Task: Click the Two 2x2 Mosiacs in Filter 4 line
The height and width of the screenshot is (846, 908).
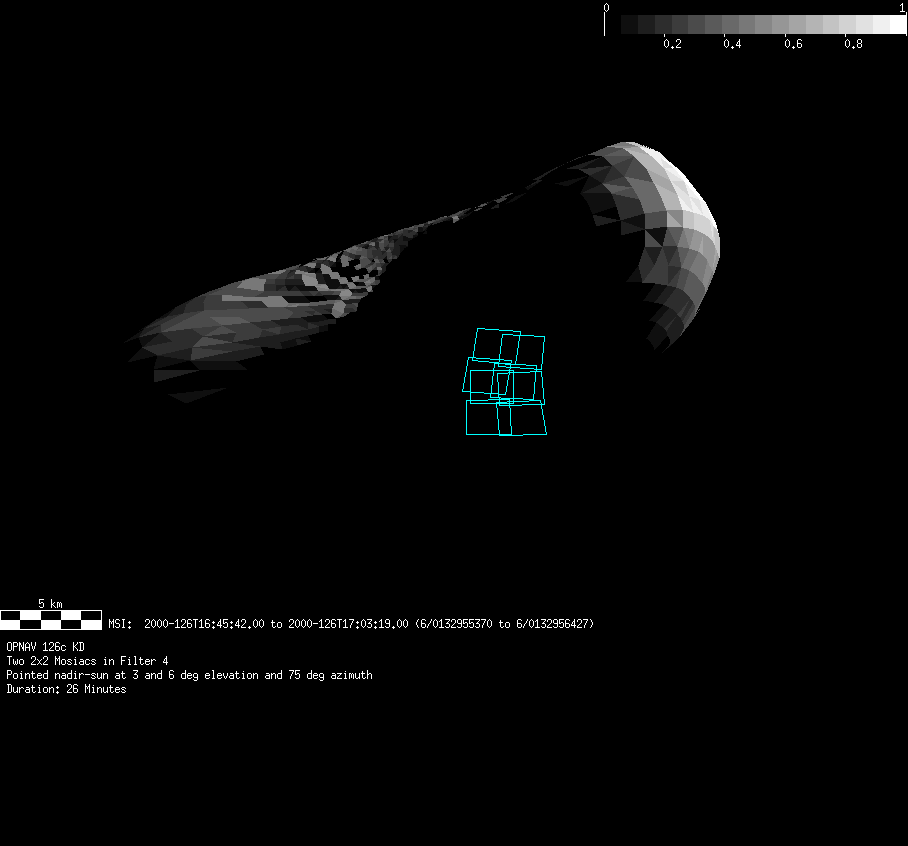Action: pos(87,661)
